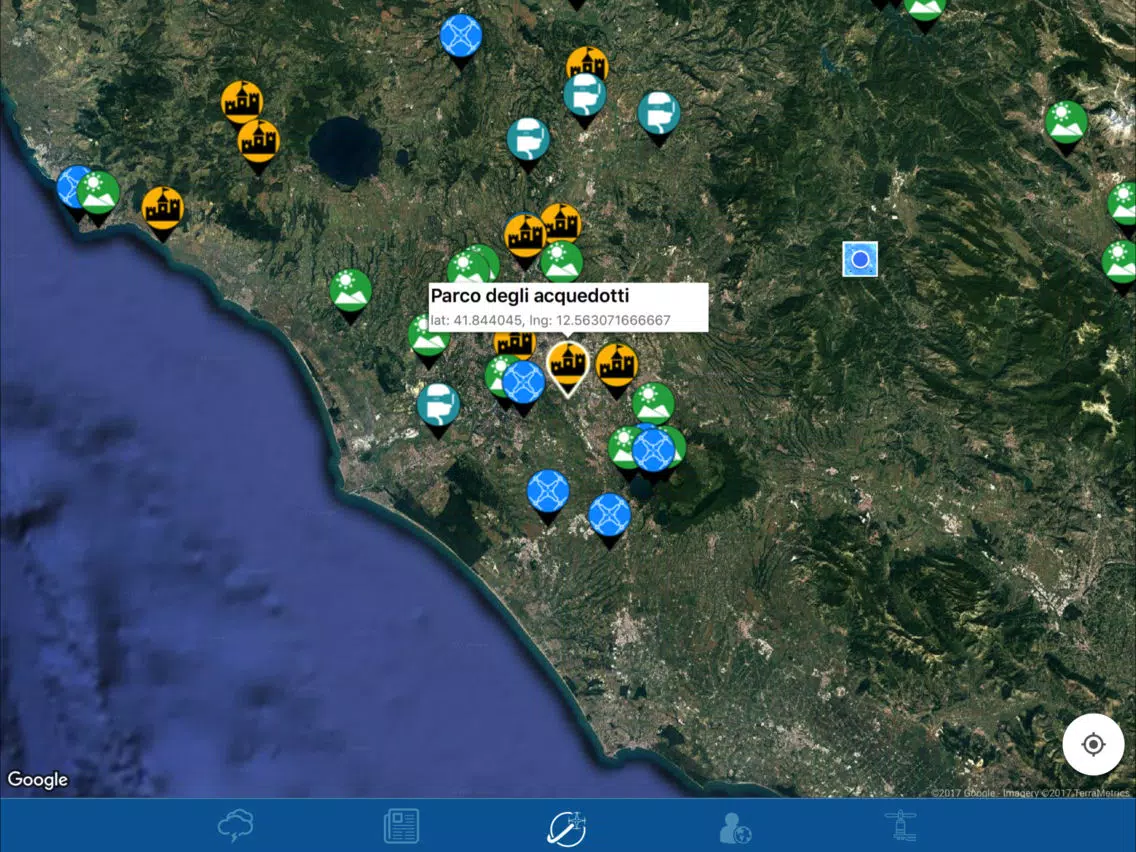1136x852 pixels.
Task: Open the control tower tab in bottom bar
Action: [900, 826]
